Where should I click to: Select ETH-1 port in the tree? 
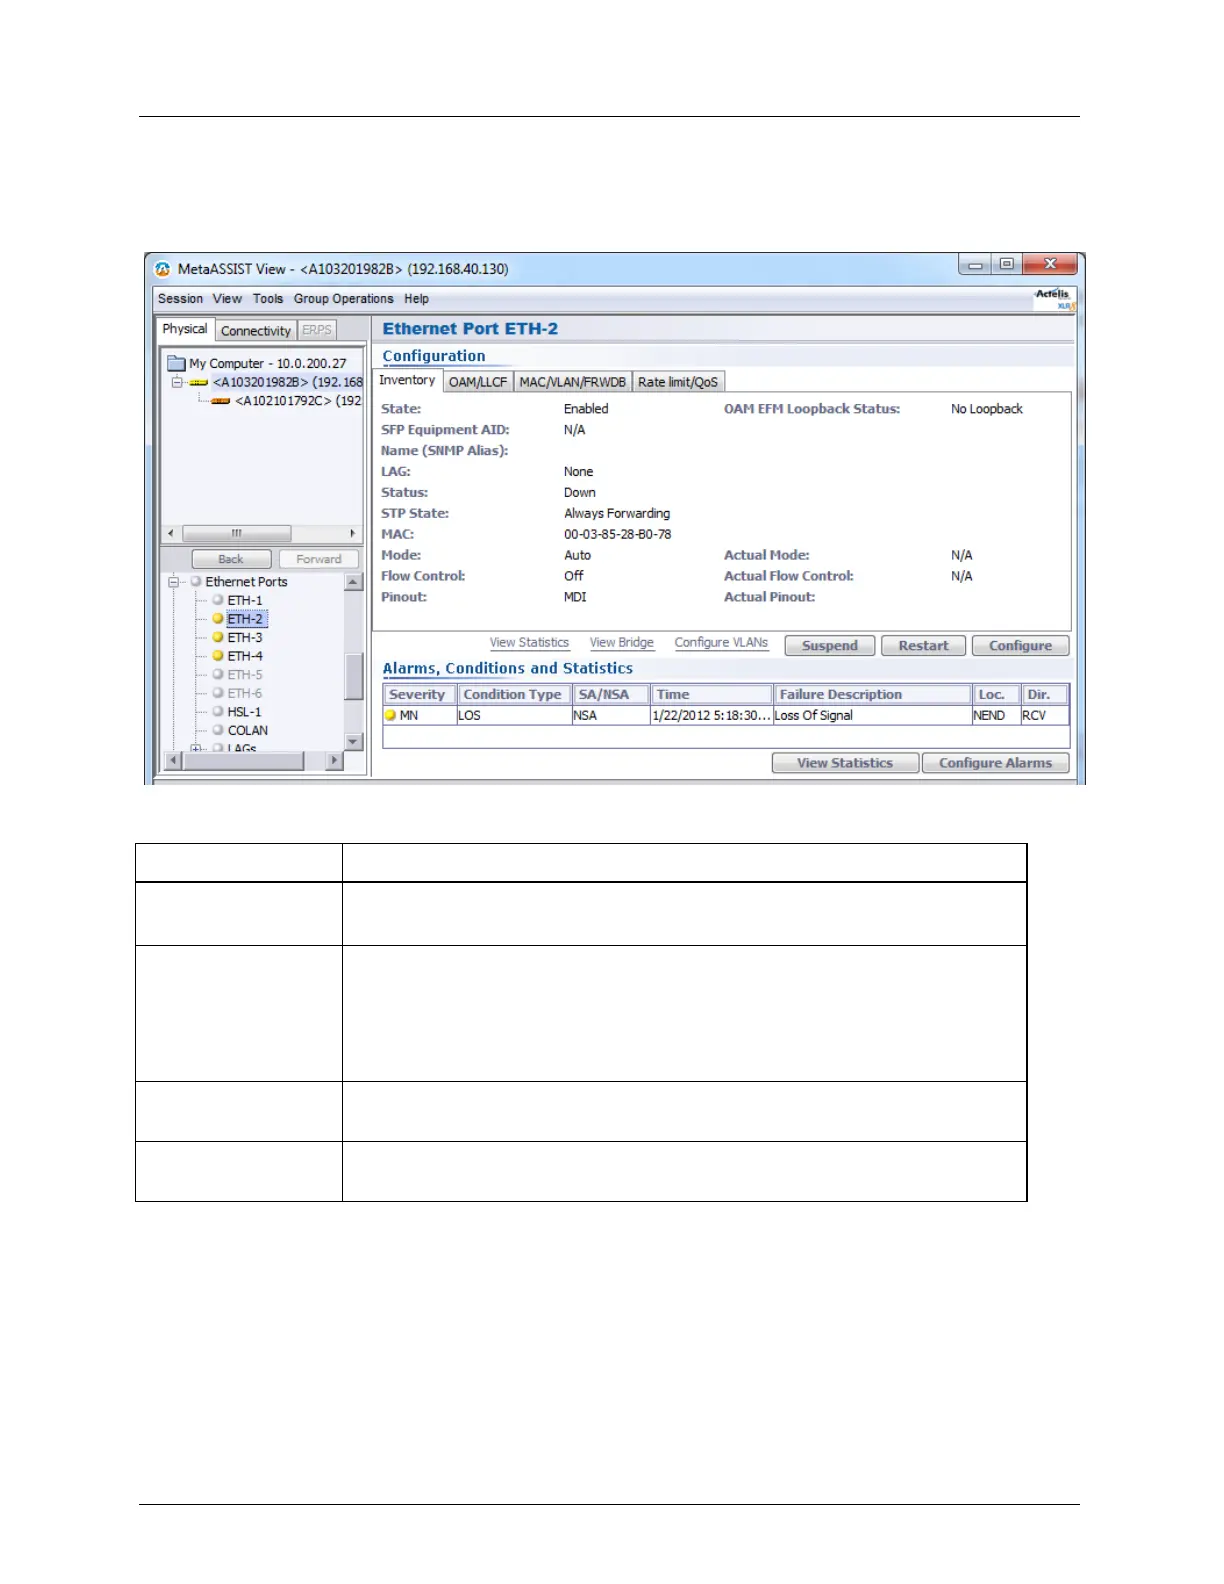point(245,600)
